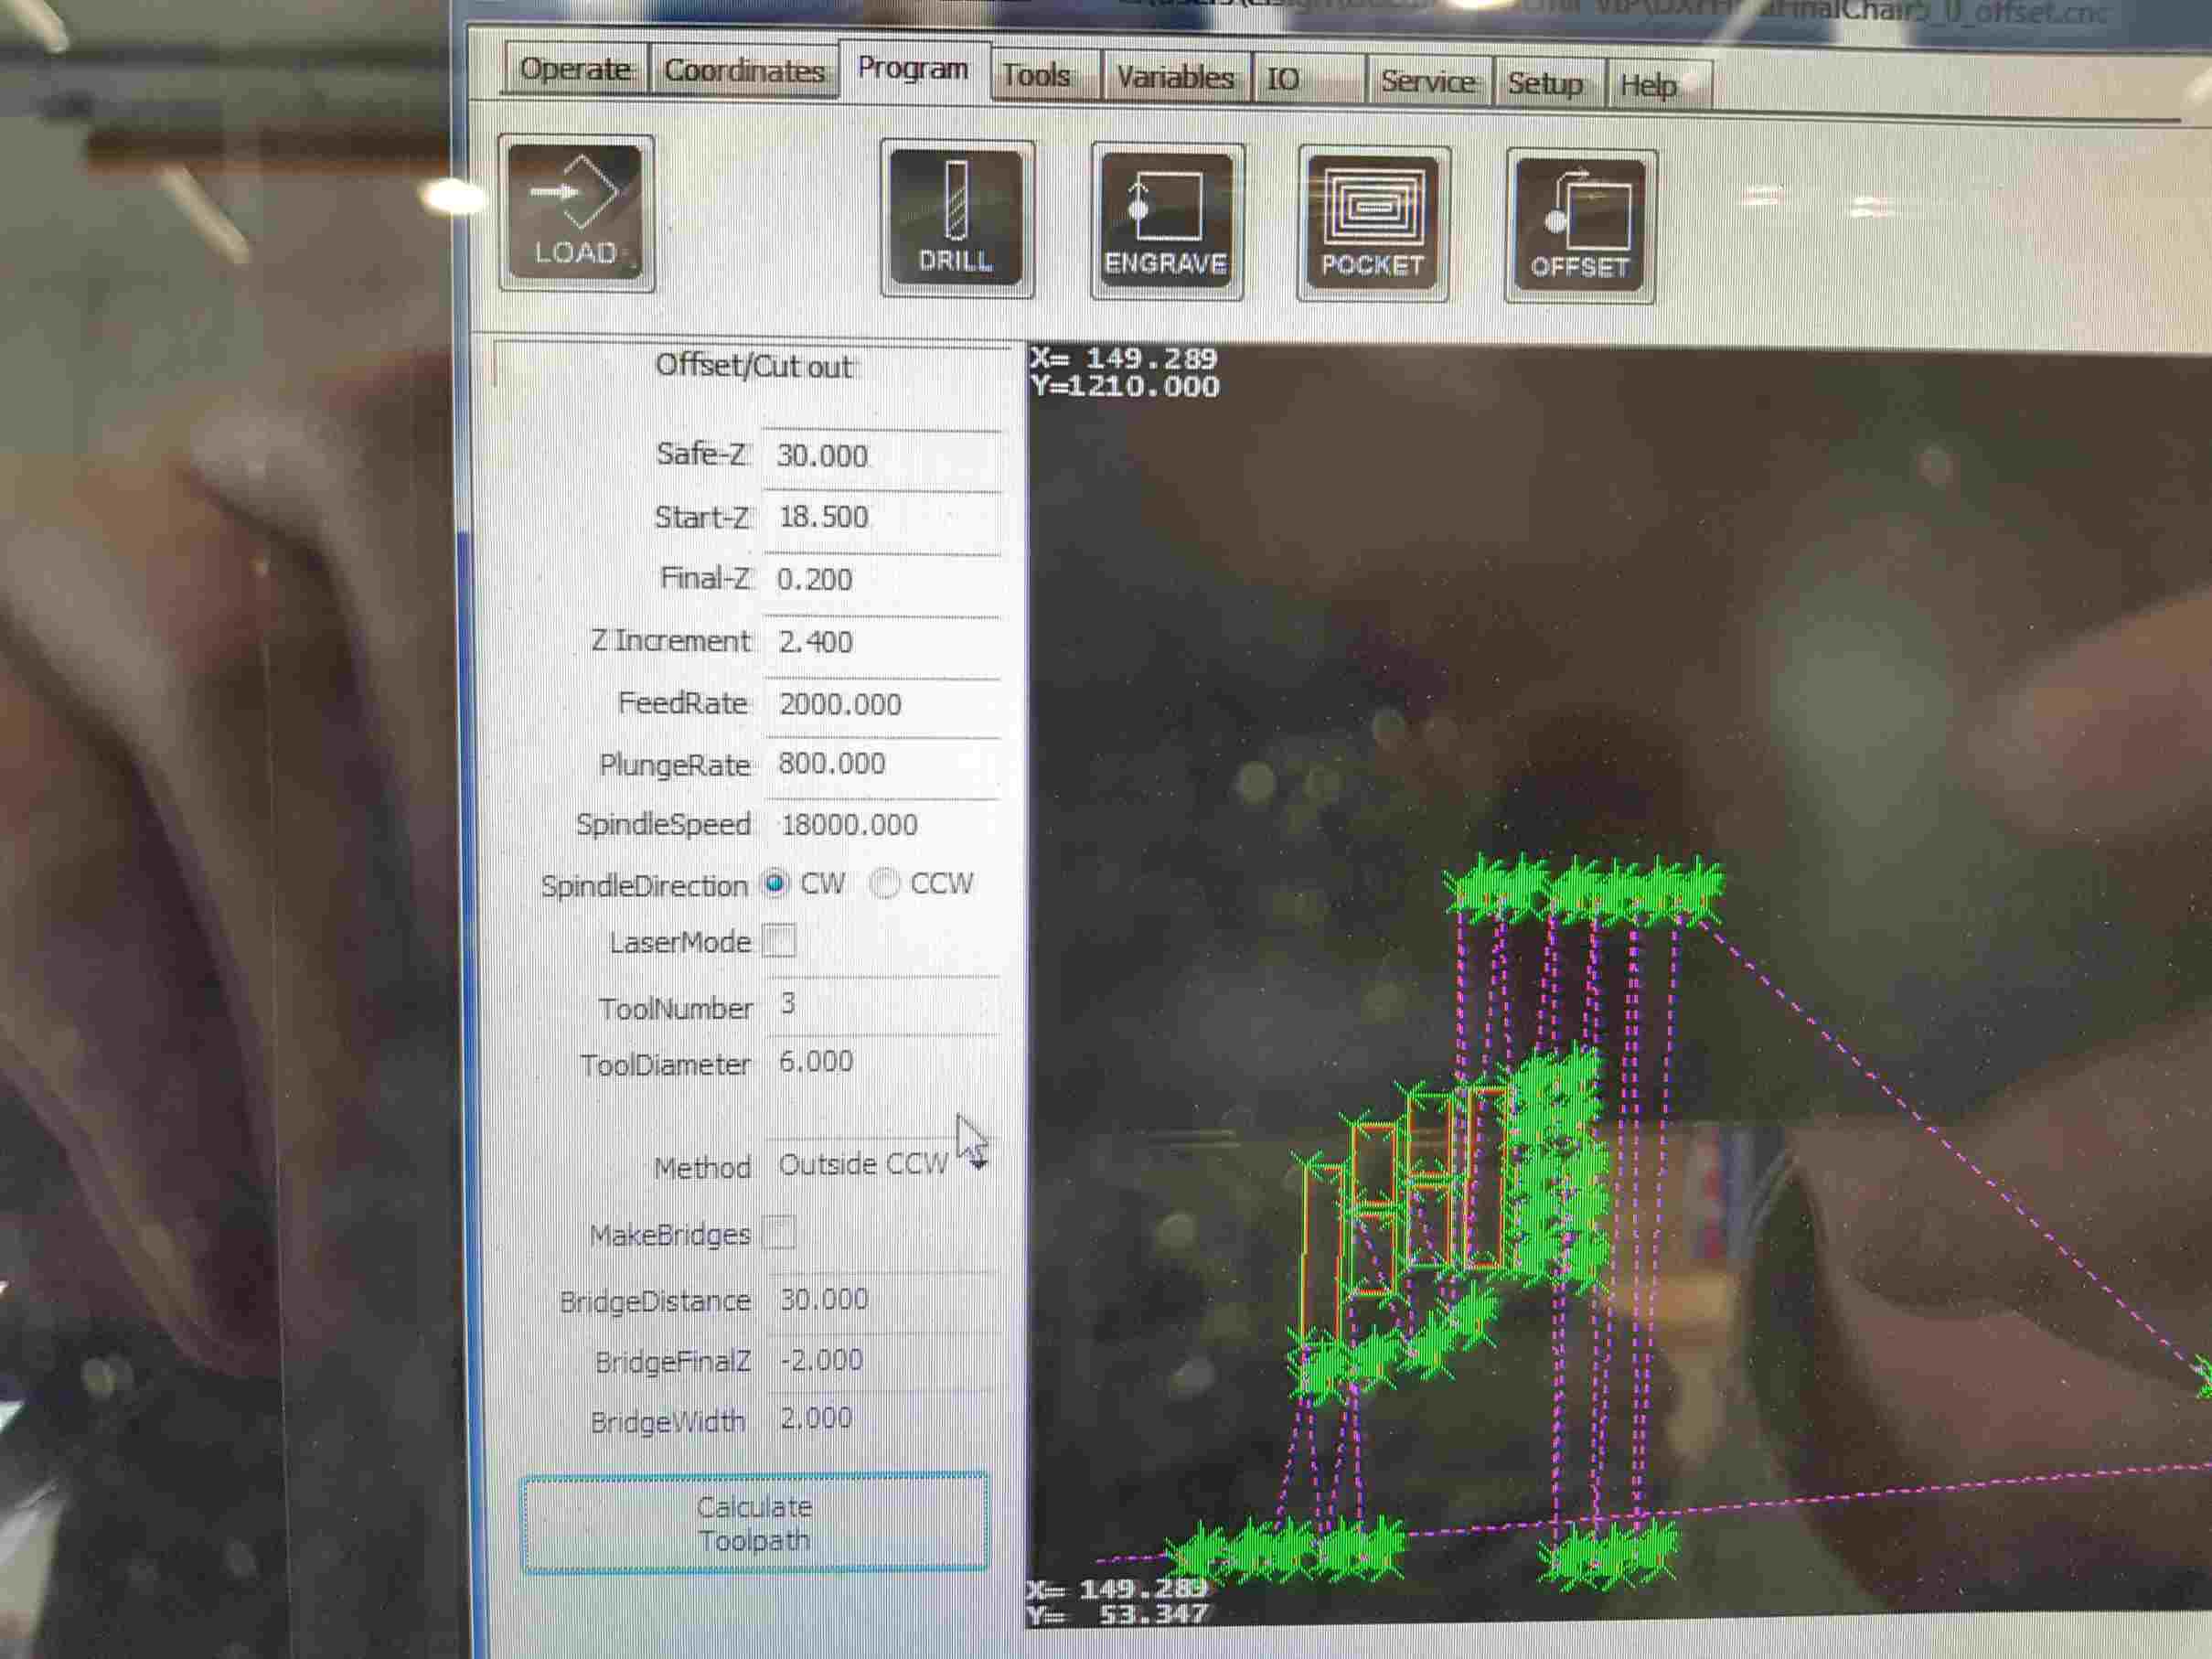The image size is (2212, 1659).
Task: Select the OFFSET operation icon
Action: (x=1579, y=226)
